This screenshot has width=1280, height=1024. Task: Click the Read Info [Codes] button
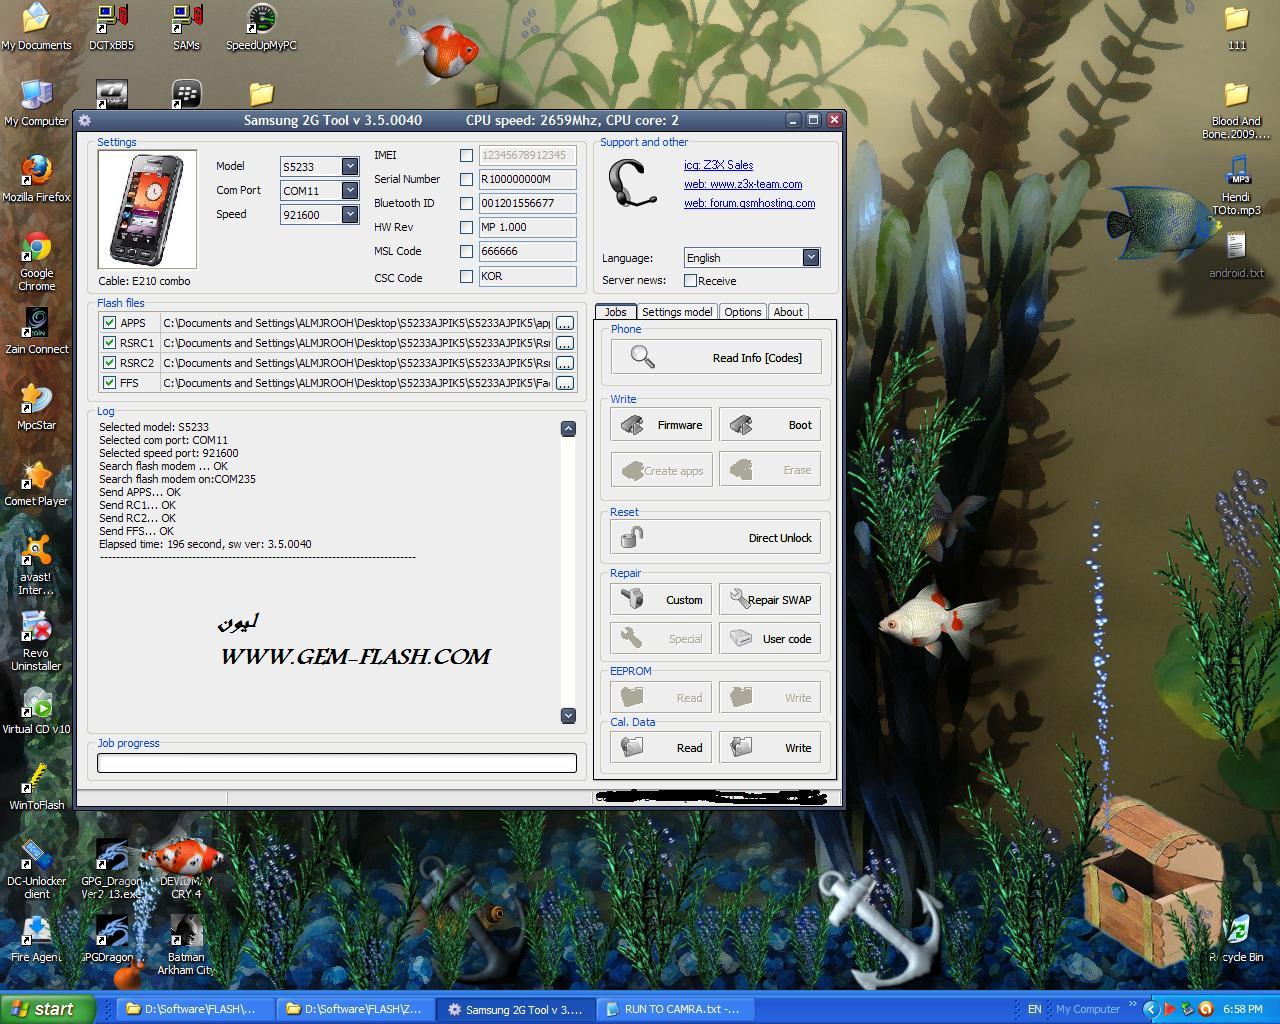click(x=716, y=357)
